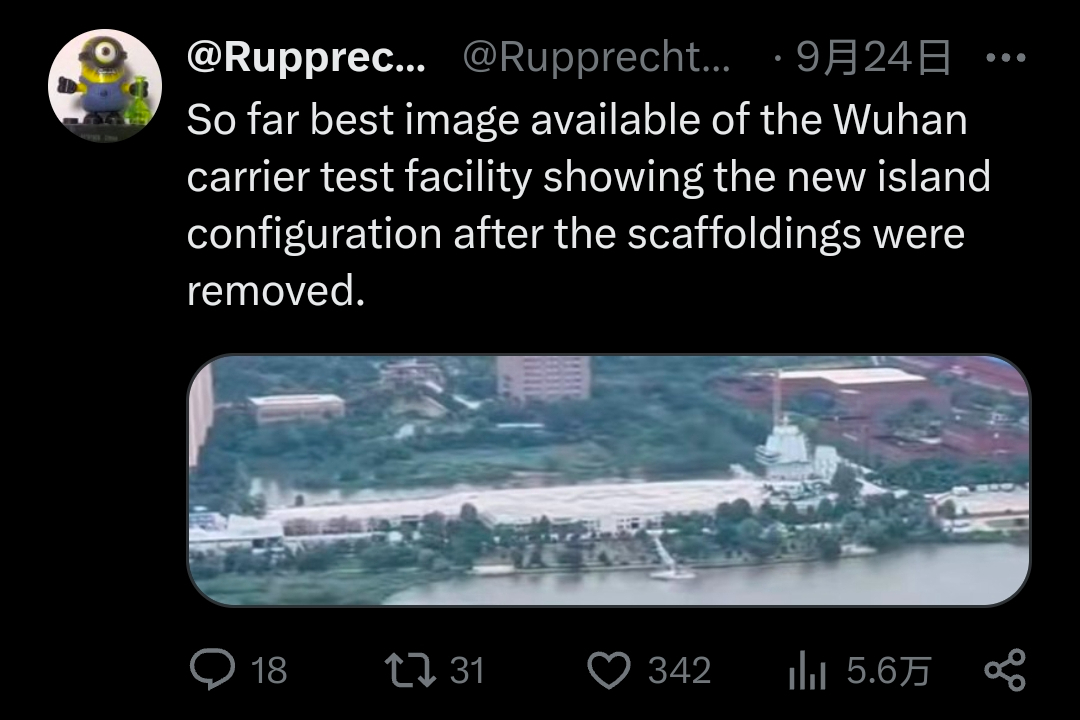This screenshot has width=1080, height=720.
Task: Click the word 'removed.' in the tweet
Action: tap(276, 290)
